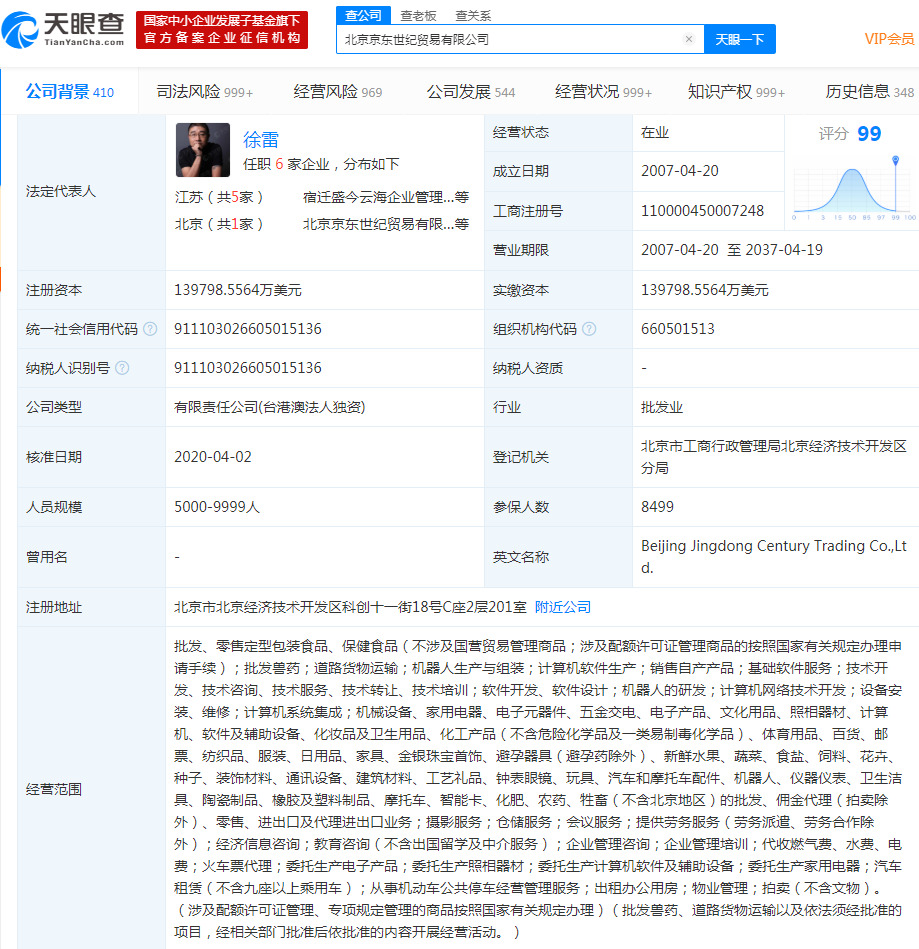Open legal representative 徐雷's profile link
The image size is (919, 949).
(x=261, y=140)
